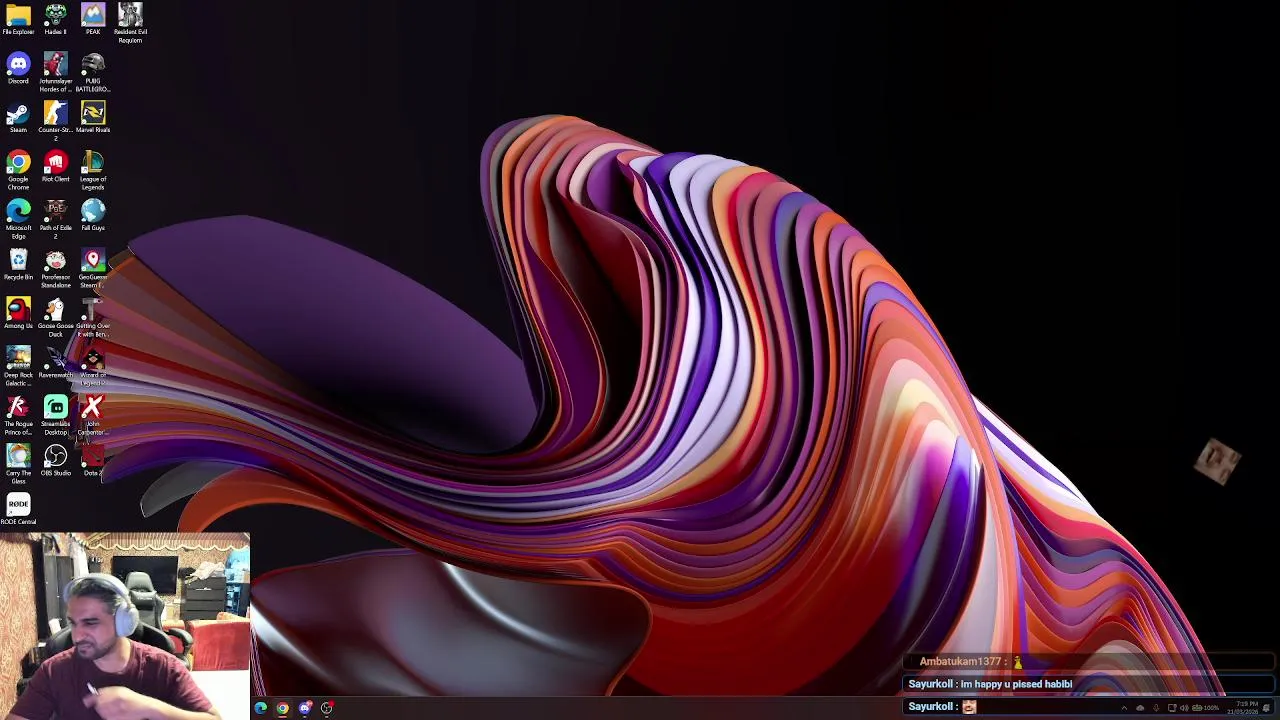The image size is (1280, 720).
Task: Click chat message "im happy u pissed habibi"
Action: click(1016, 684)
